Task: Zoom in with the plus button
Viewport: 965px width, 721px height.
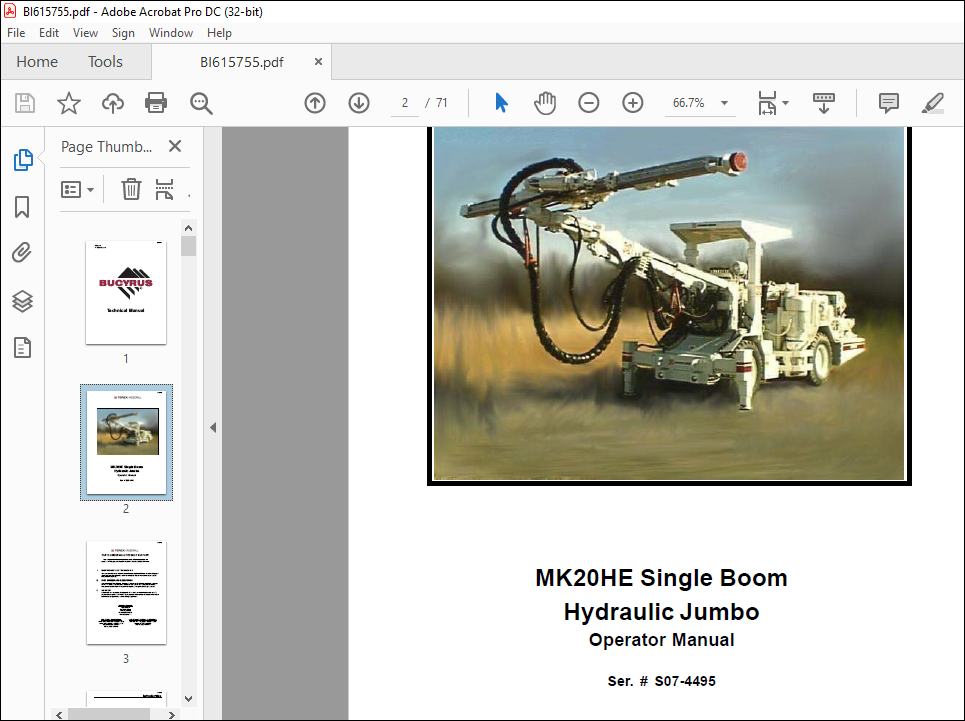Action: coord(633,103)
